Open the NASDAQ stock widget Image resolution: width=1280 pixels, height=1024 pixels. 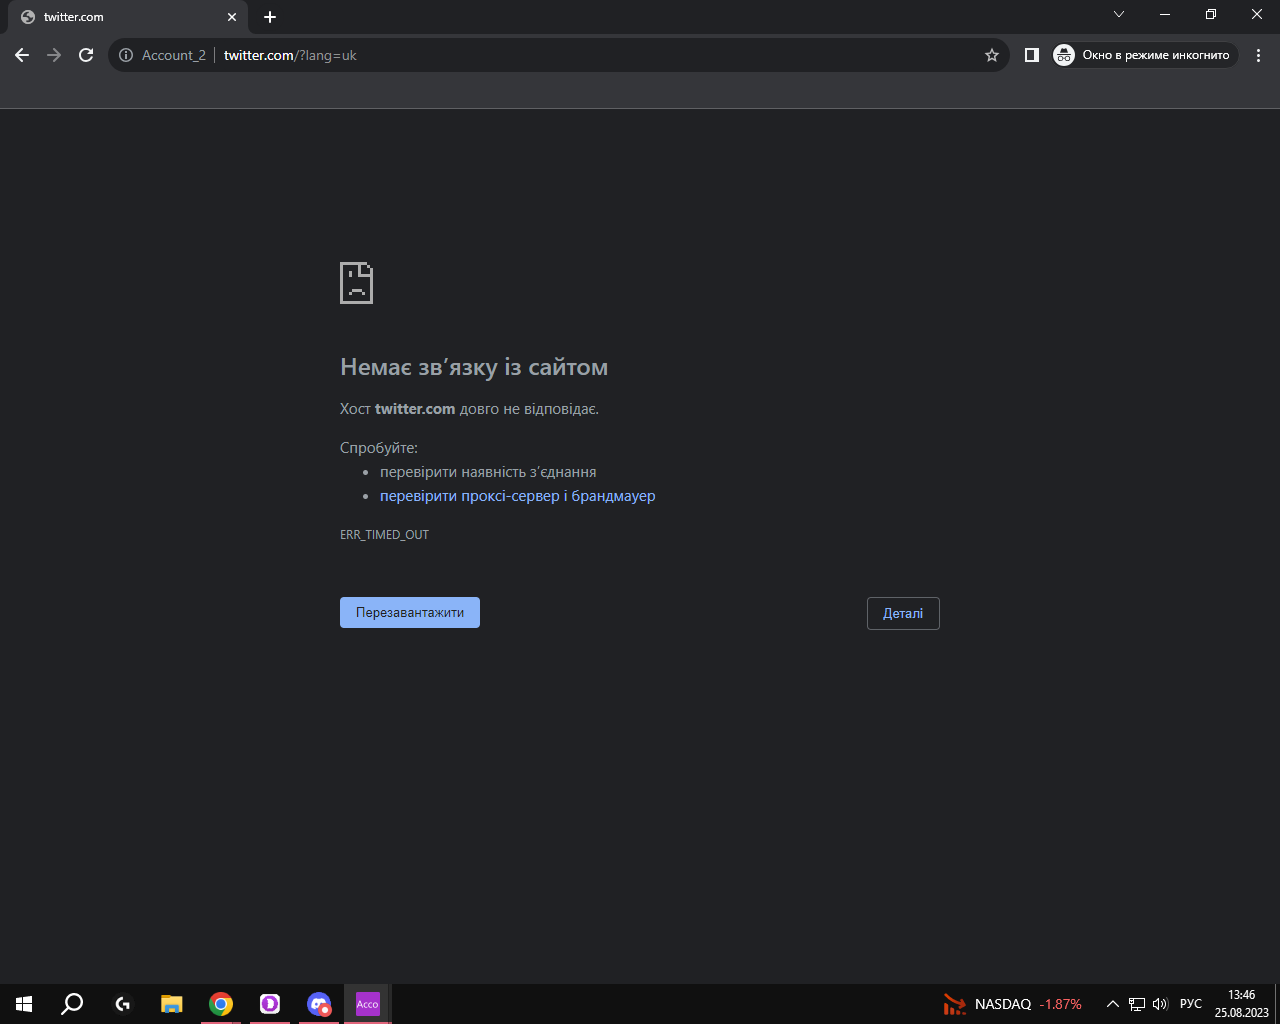(1013, 1004)
